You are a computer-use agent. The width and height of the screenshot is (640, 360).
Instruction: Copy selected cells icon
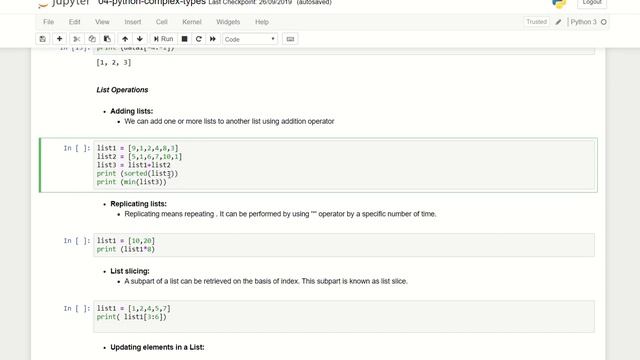pyautogui.click(x=92, y=39)
